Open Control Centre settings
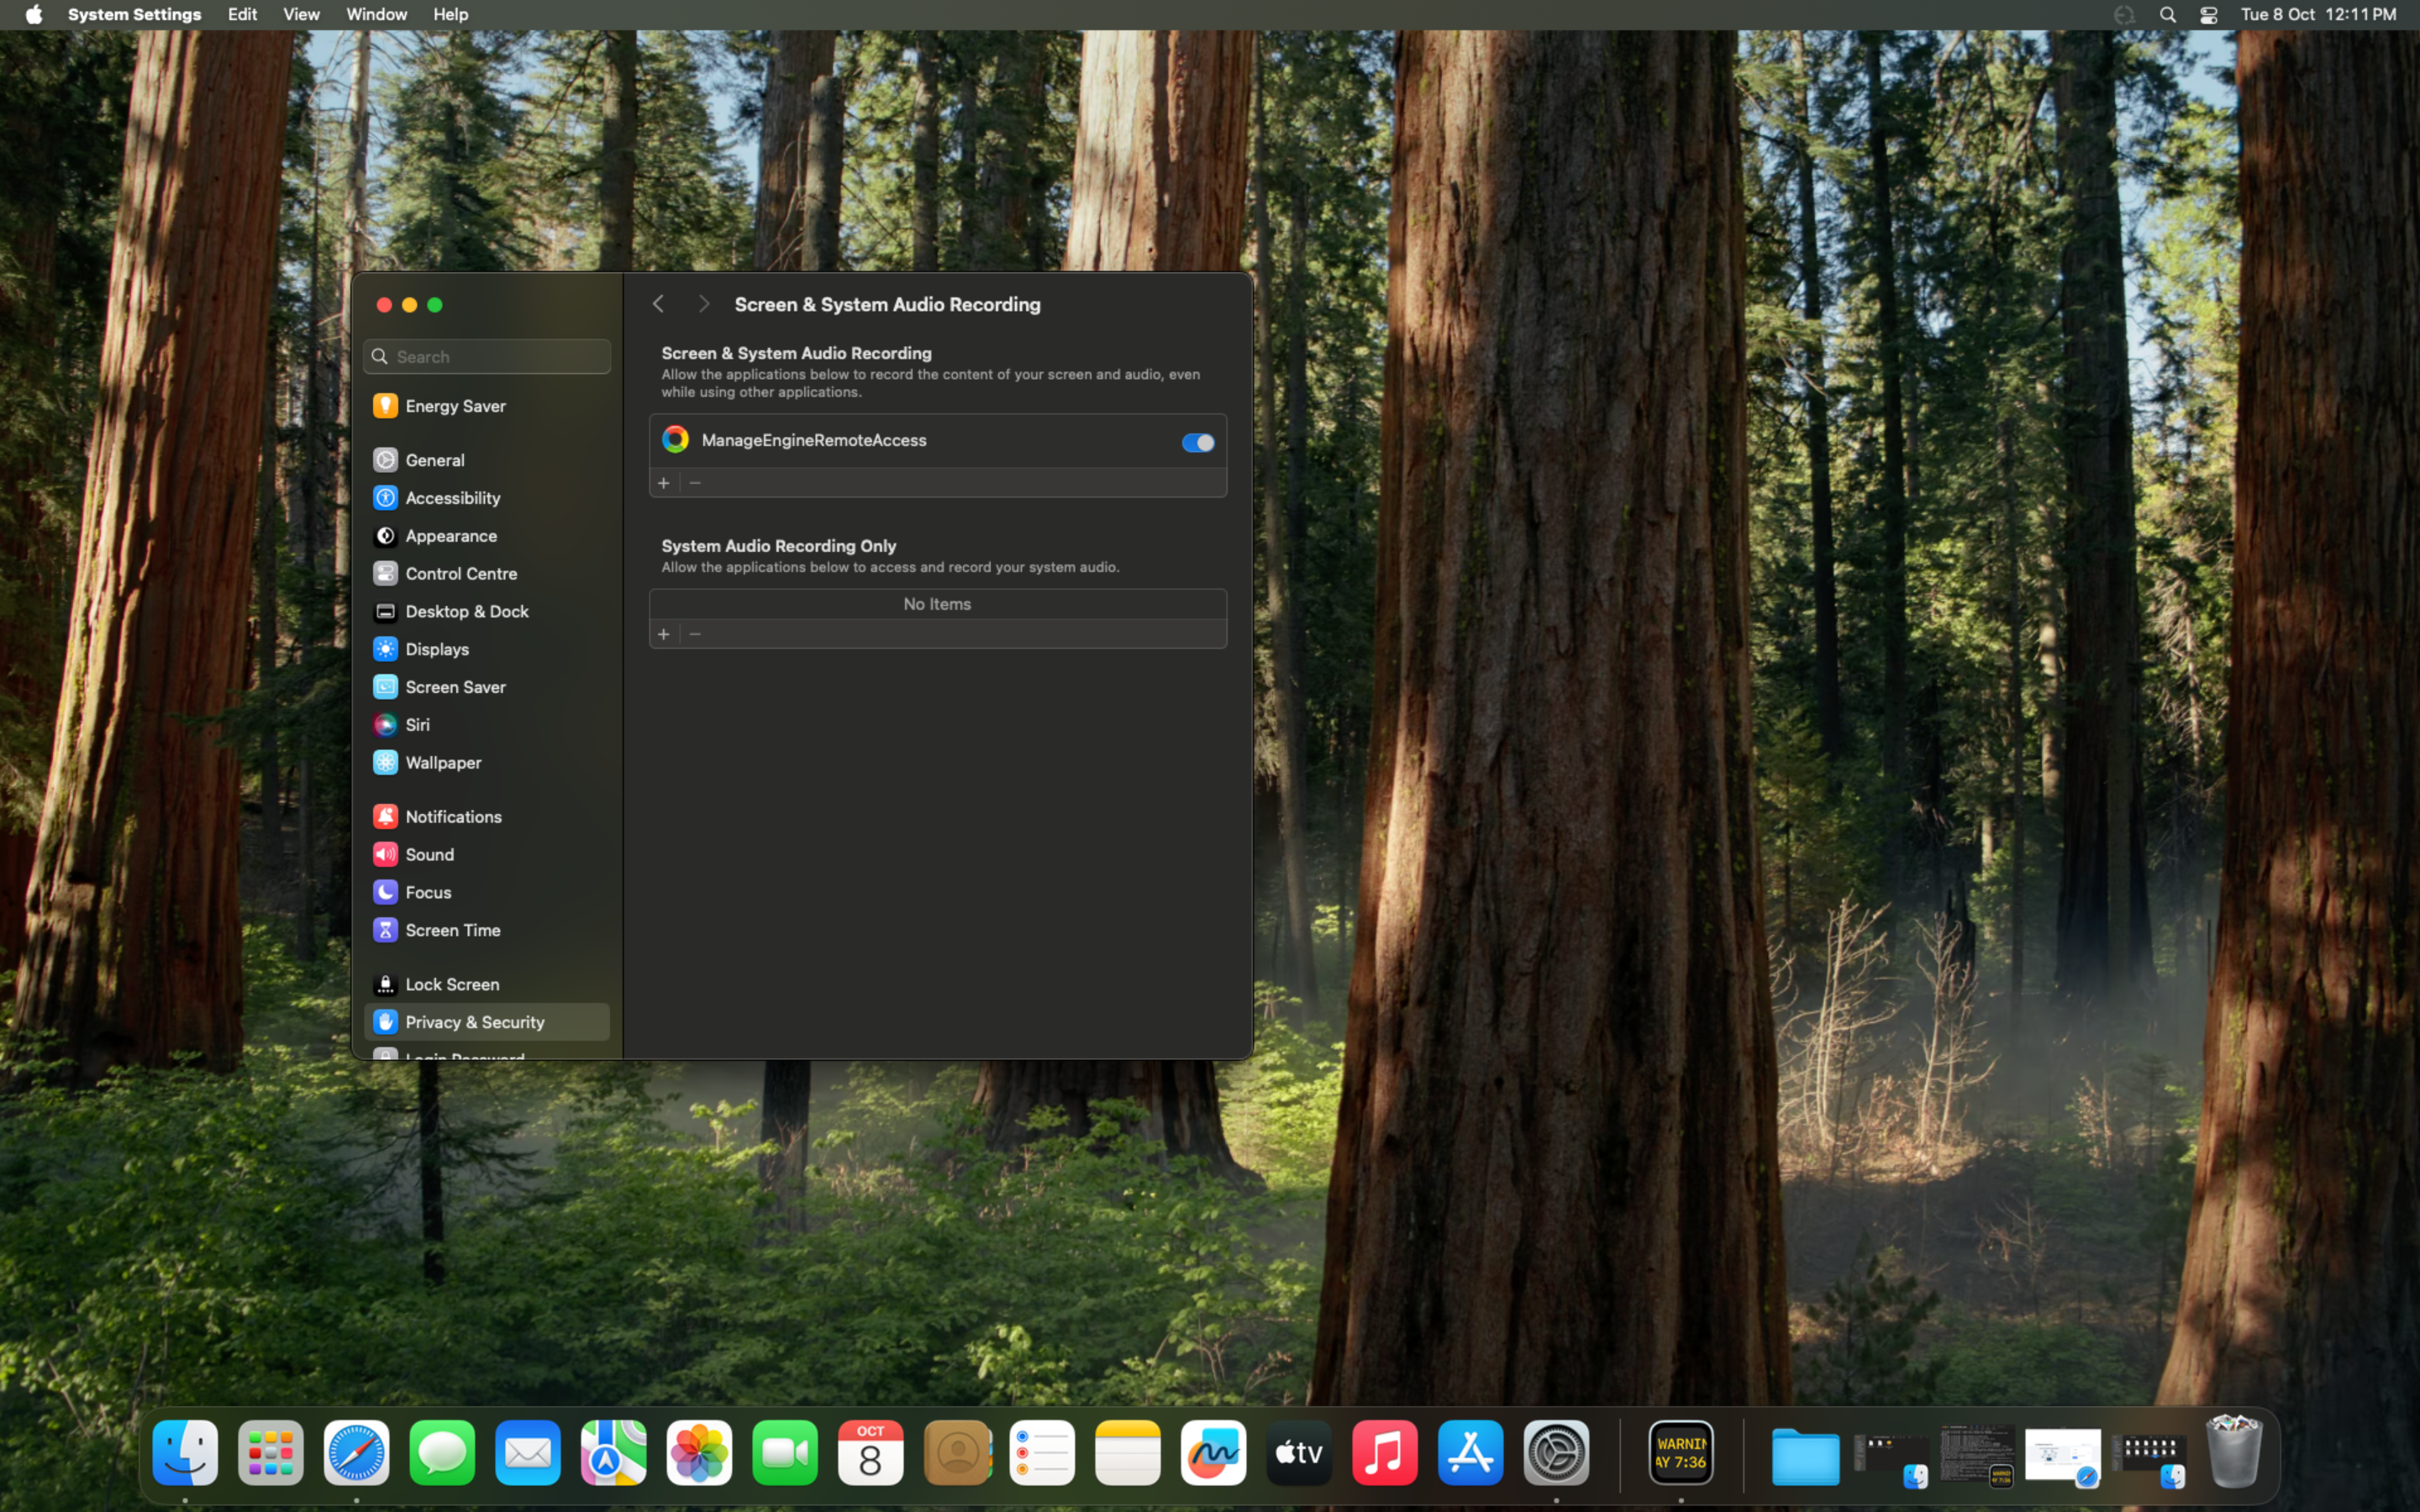 point(461,573)
